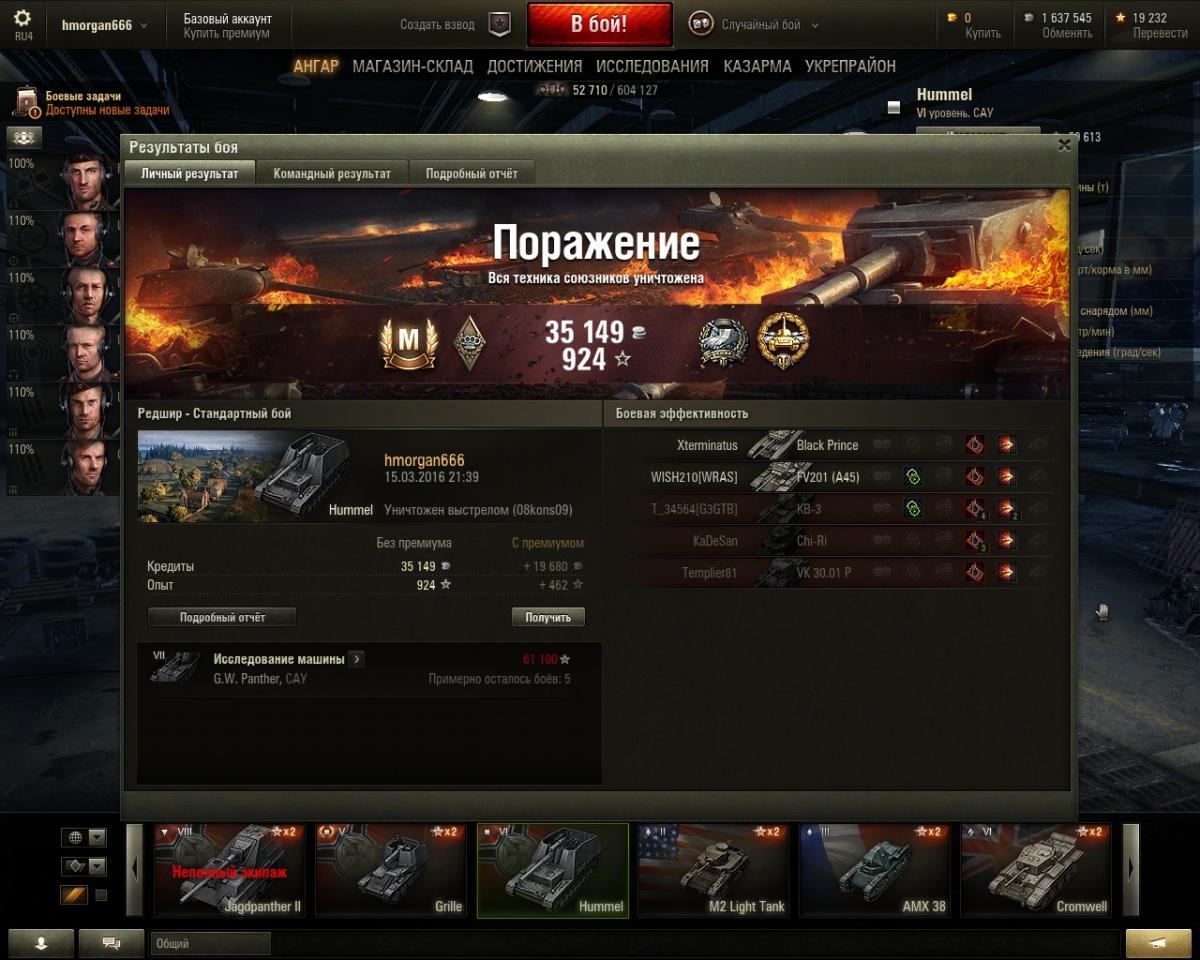Select the Cromwell tank thumbnail

tap(1036, 870)
